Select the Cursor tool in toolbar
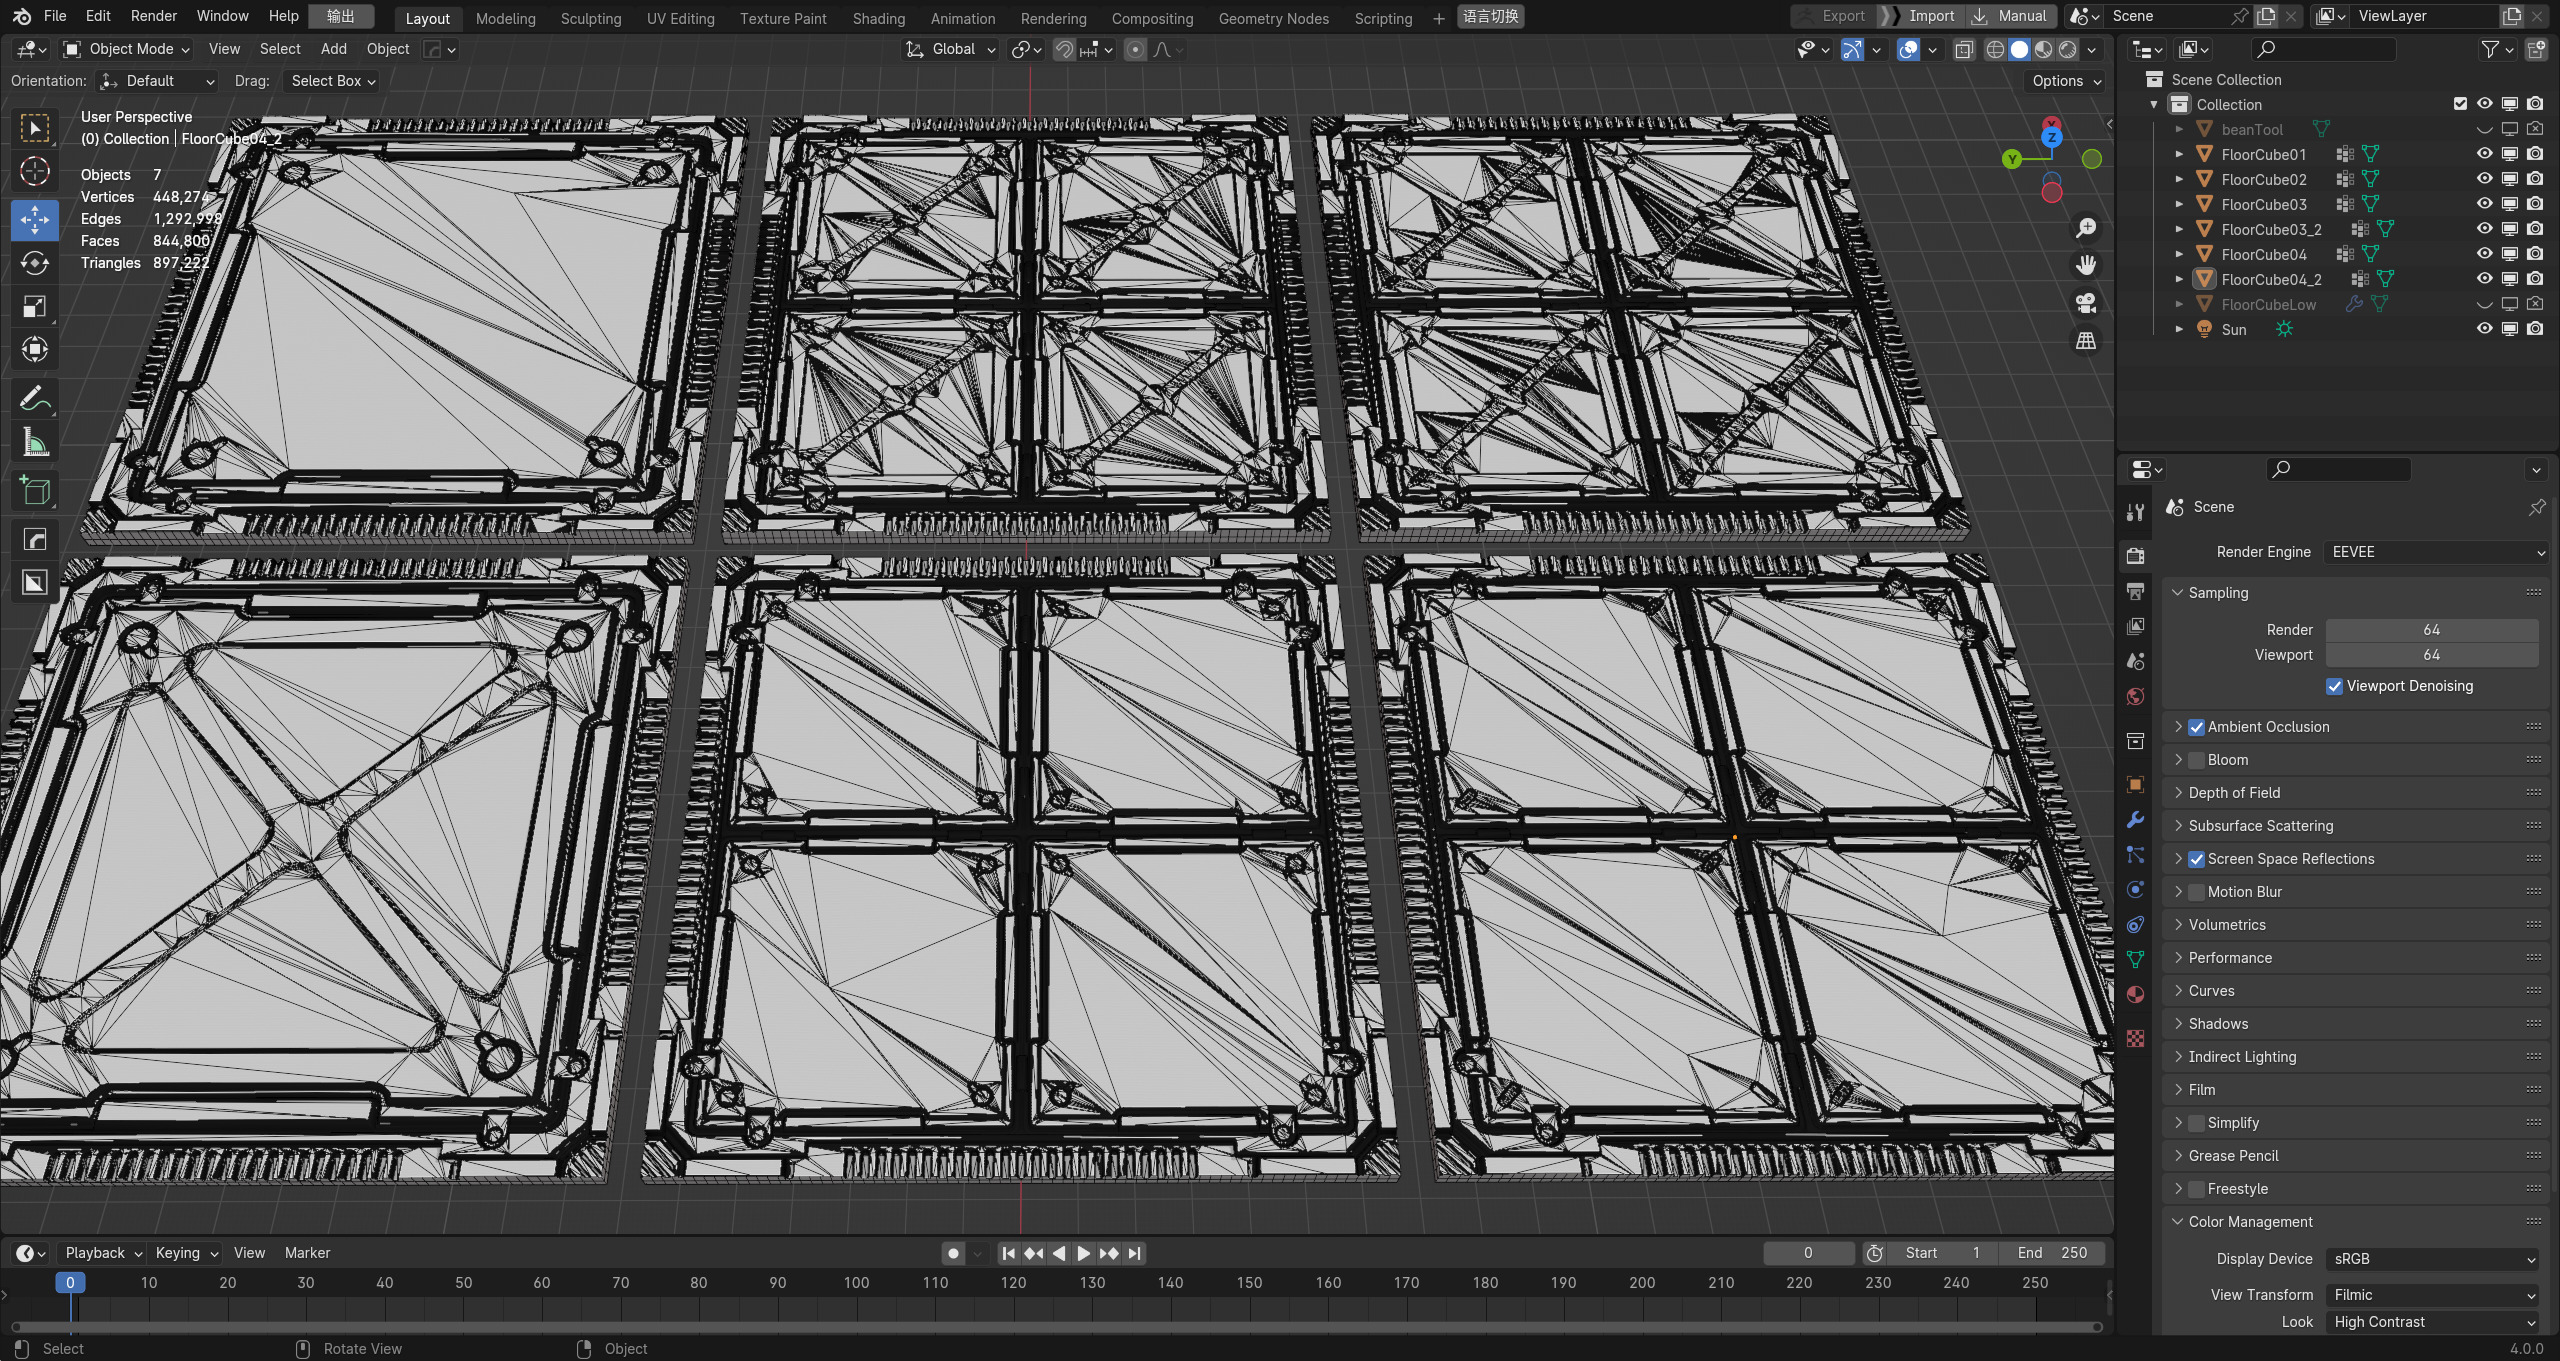 [35, 171]
